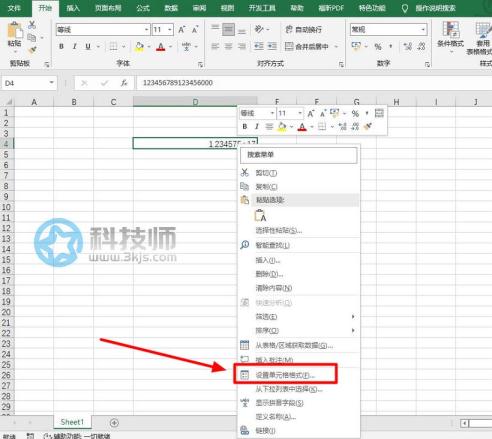
Task: Click 从下拉列表中选择 in the context menu
Action: click(289, 389)
